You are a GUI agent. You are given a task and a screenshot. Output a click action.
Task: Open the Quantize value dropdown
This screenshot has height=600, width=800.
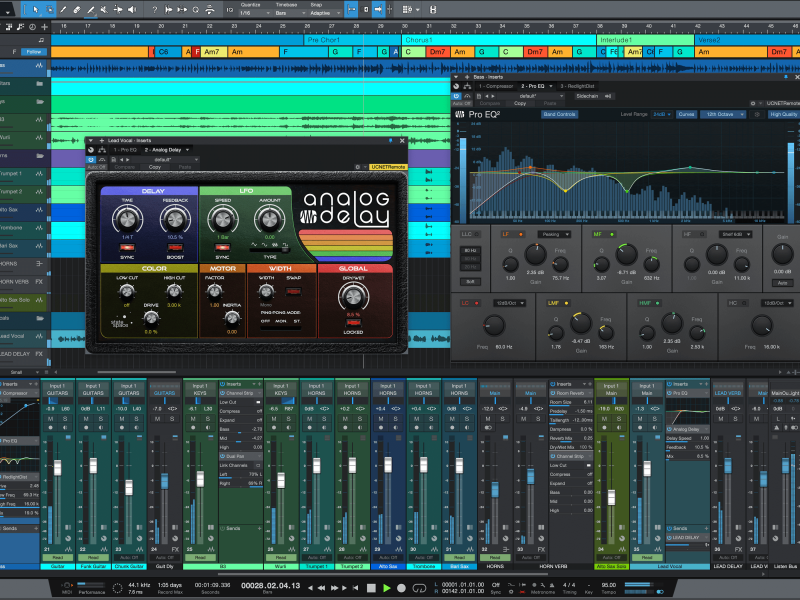point(254,13)
